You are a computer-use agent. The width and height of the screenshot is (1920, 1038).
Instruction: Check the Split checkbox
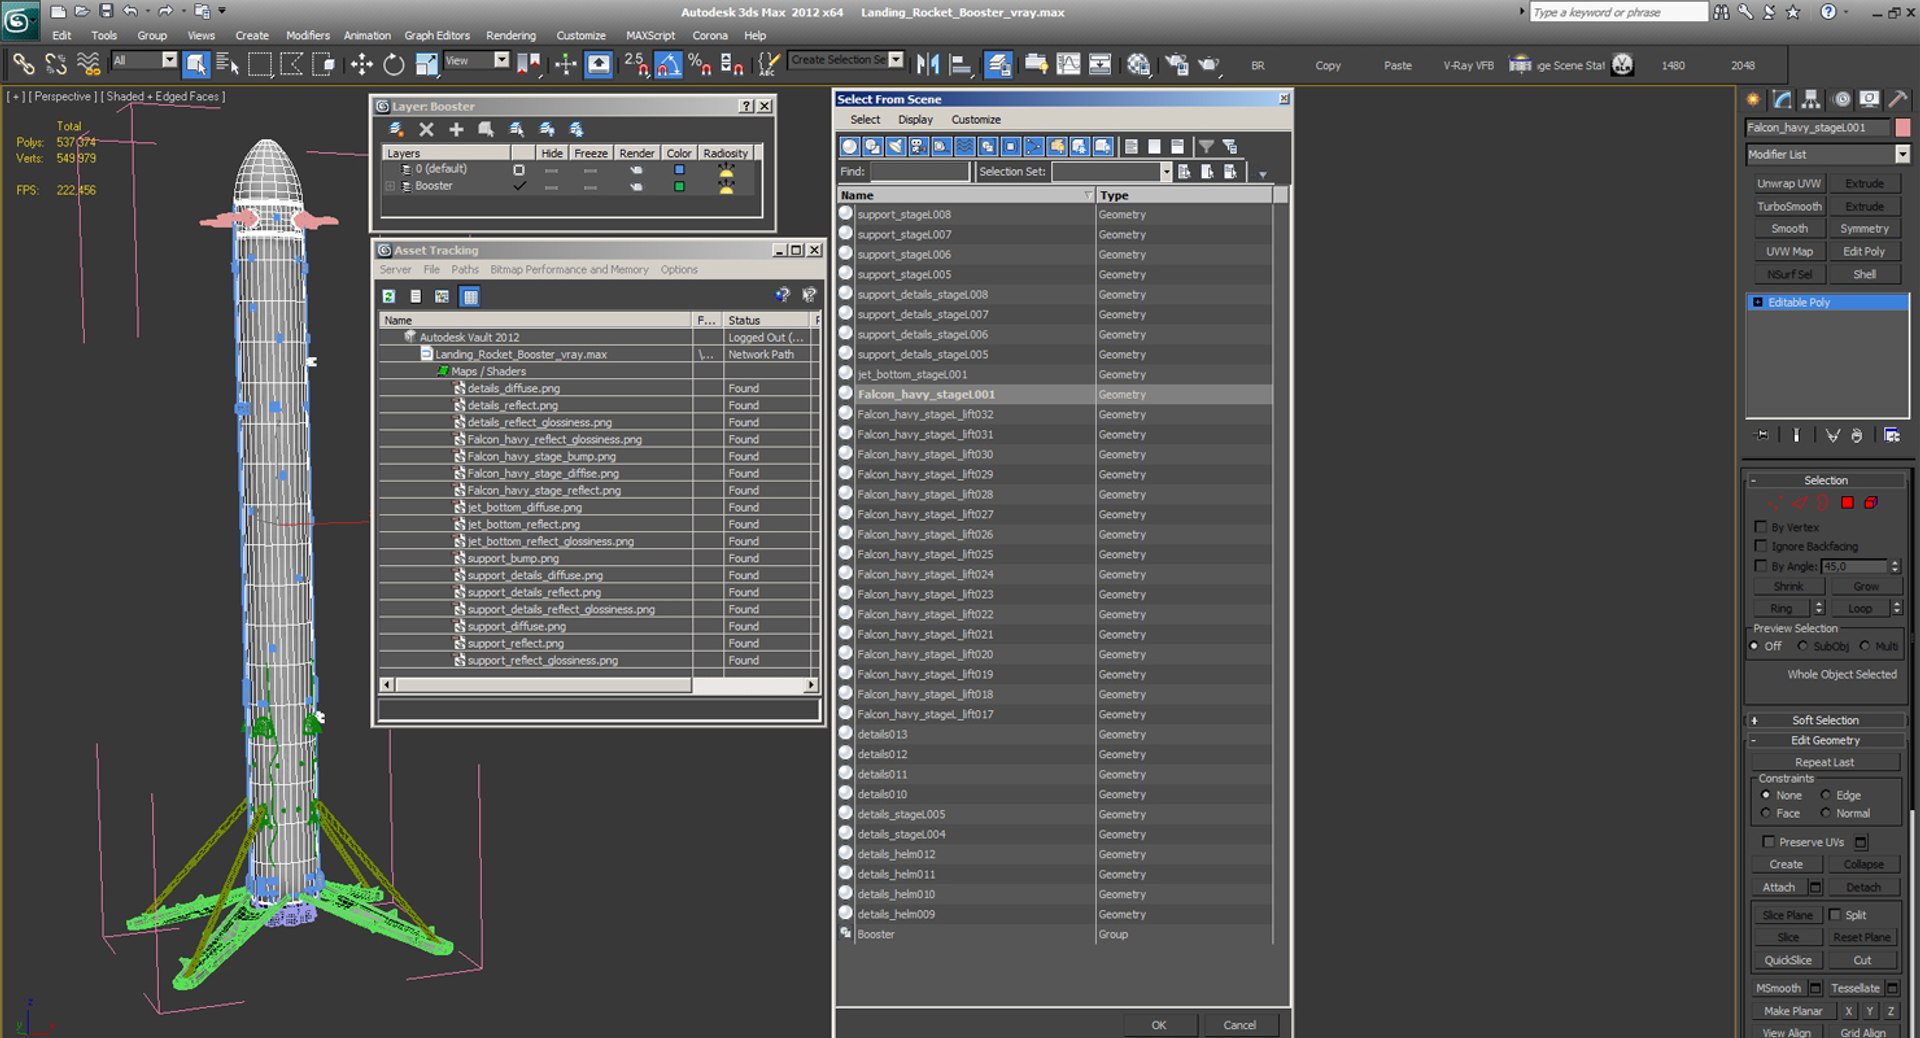1835,915
